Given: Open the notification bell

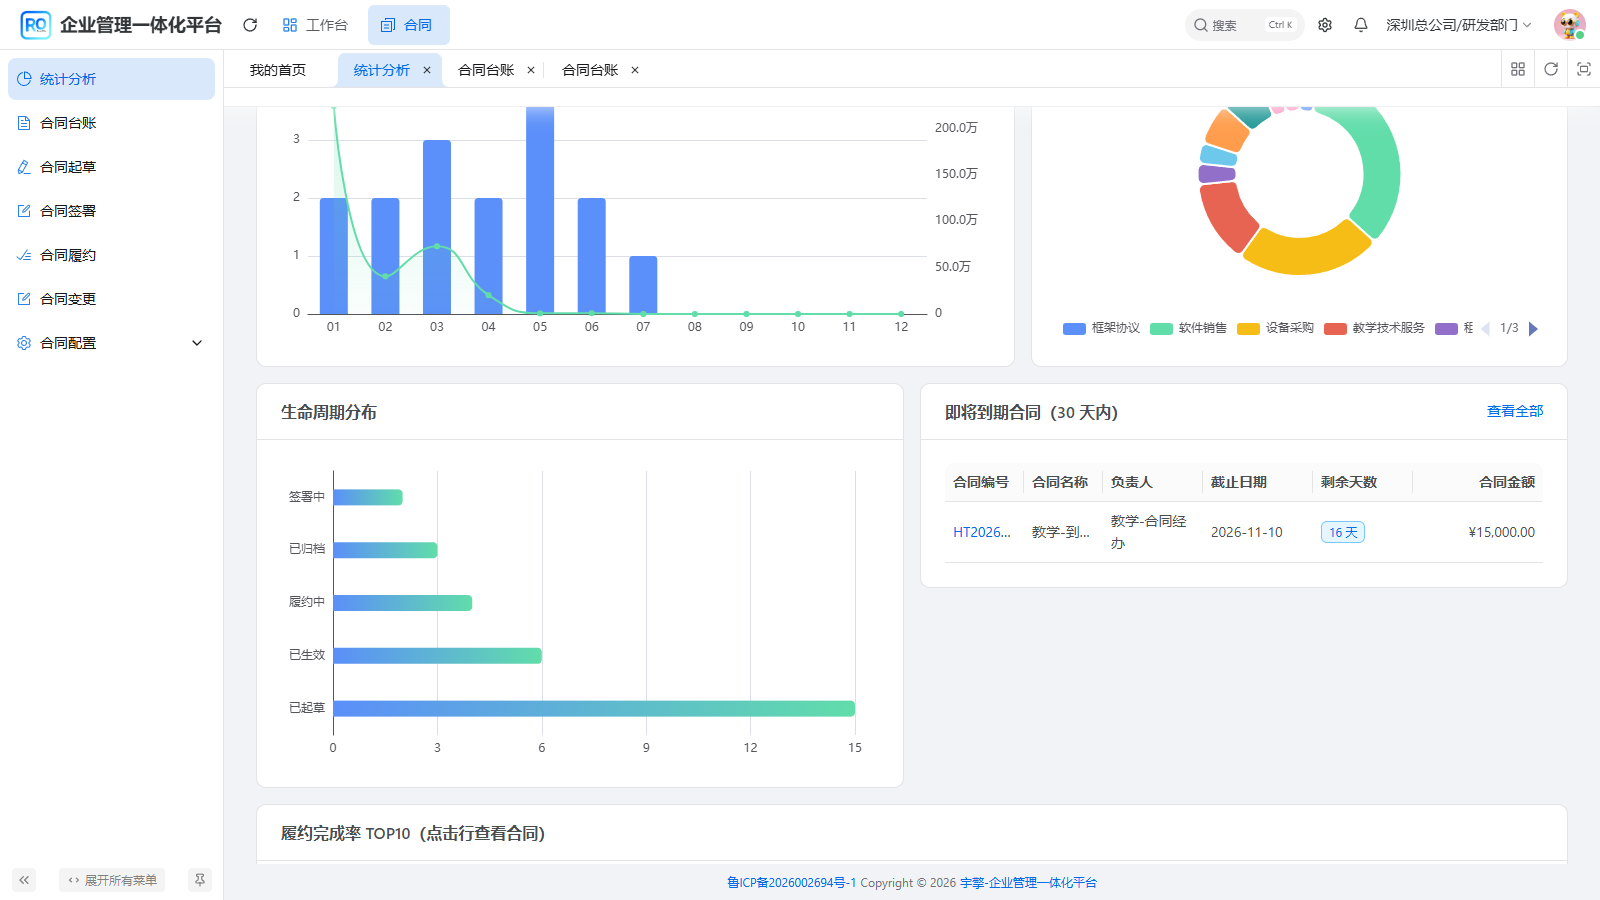Looking at the screenshot, I should 1361,25.
